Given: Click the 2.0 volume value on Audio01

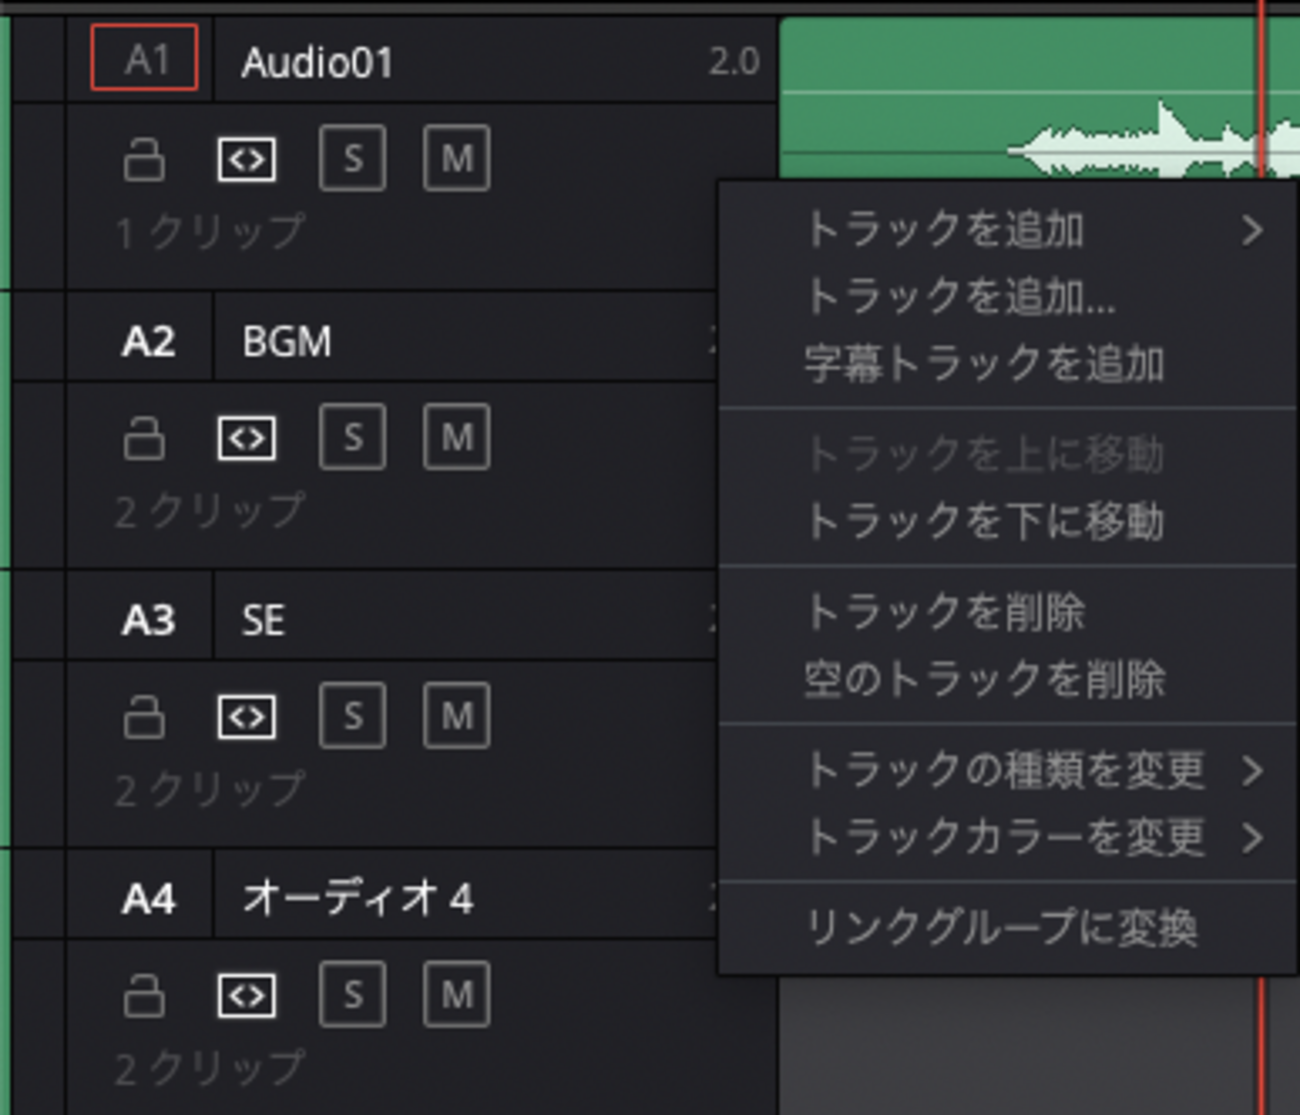Looking at the screenshot, I should point(733,60).
